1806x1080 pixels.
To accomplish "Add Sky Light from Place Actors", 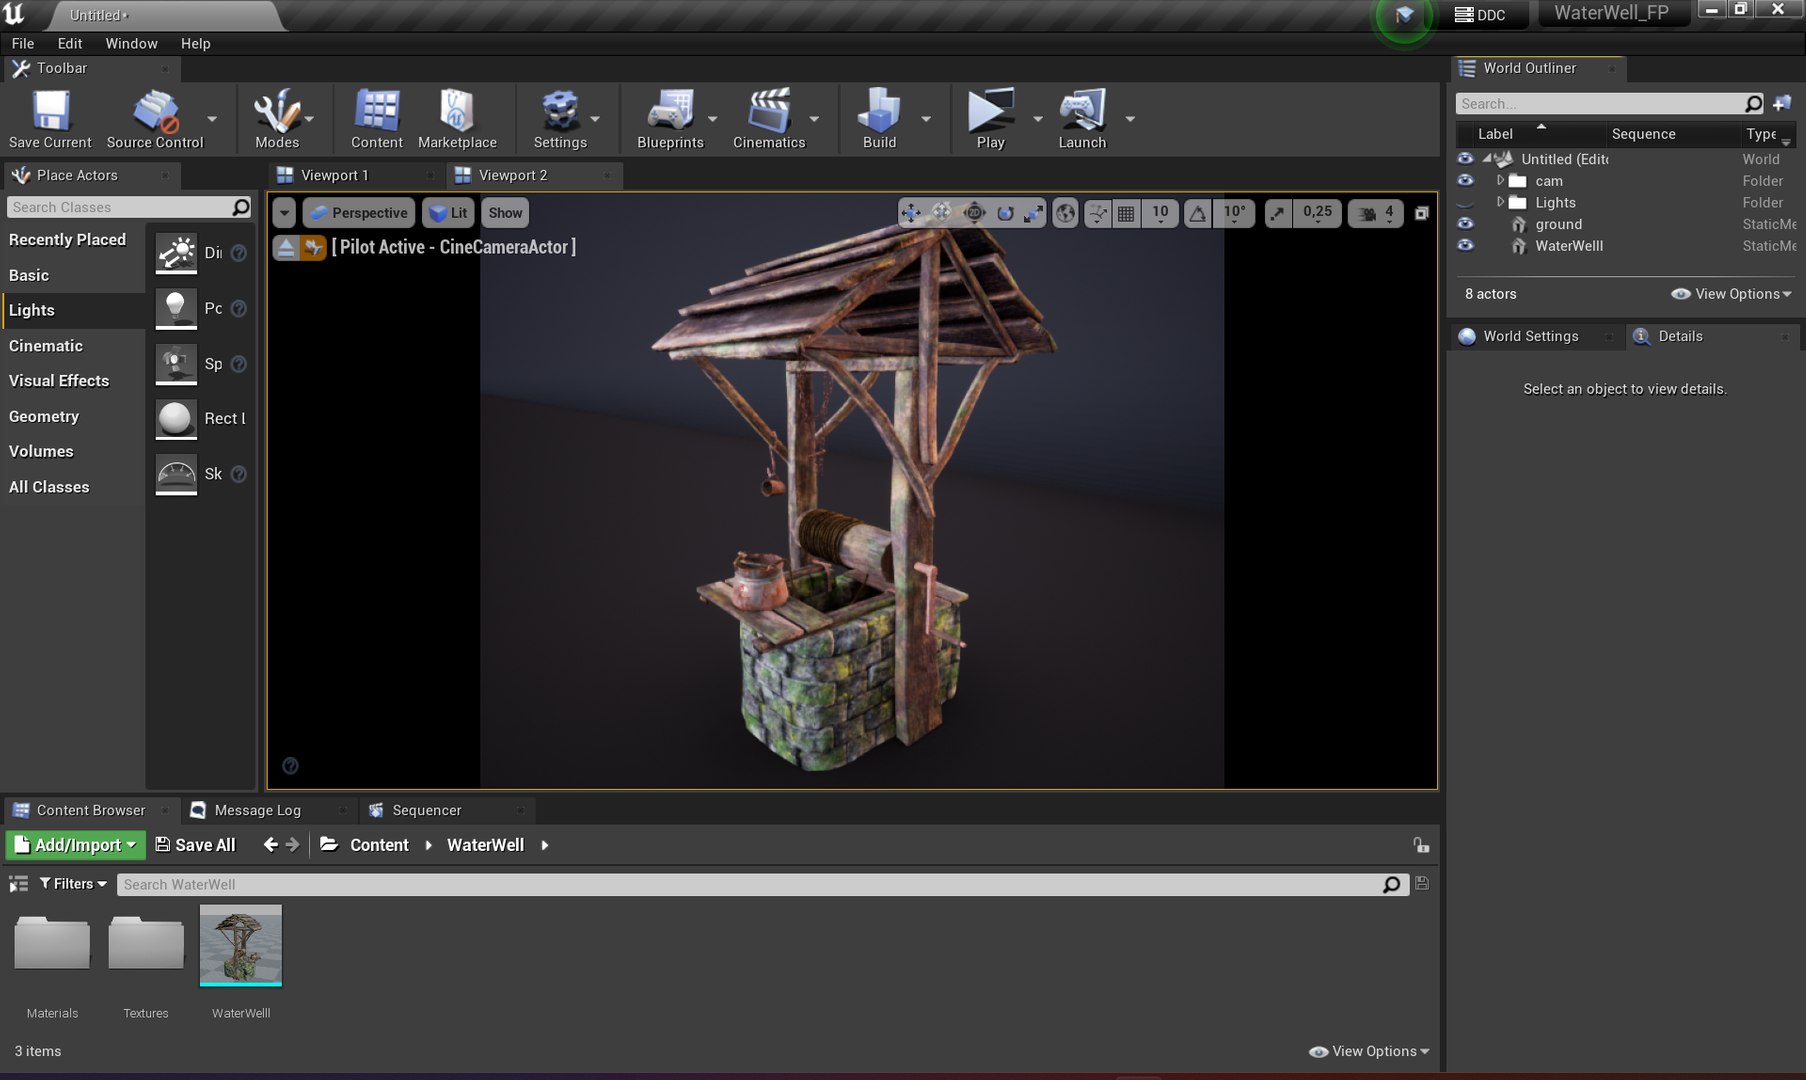I will [x=176, y=474].
